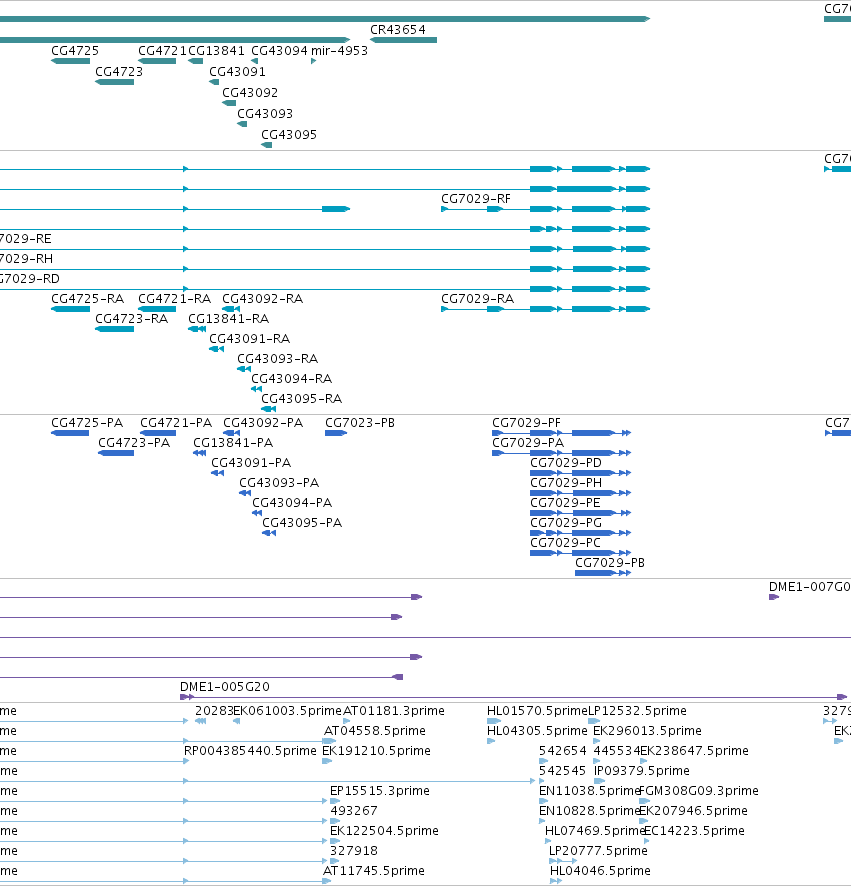
Task: Click the CG7029-PF protein label
Action: [x=527, y=423]
